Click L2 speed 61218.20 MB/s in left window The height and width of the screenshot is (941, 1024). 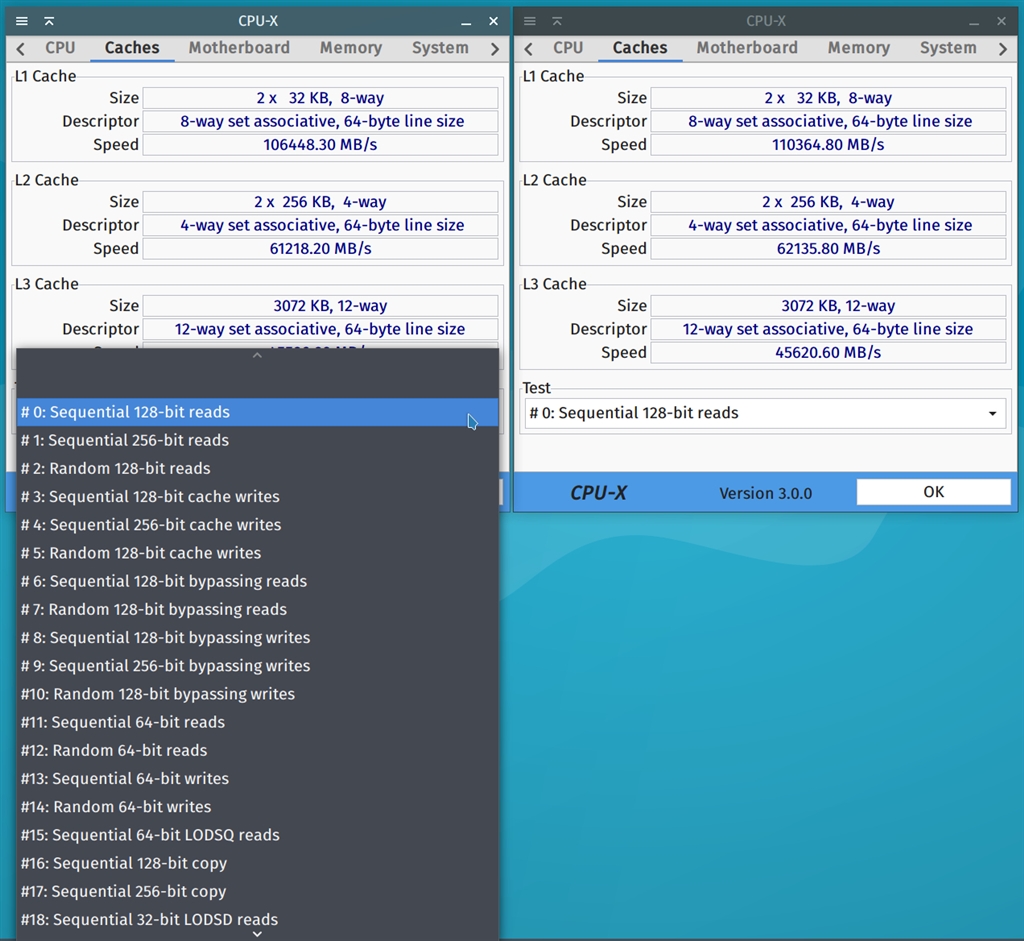(x=320, y=248)
